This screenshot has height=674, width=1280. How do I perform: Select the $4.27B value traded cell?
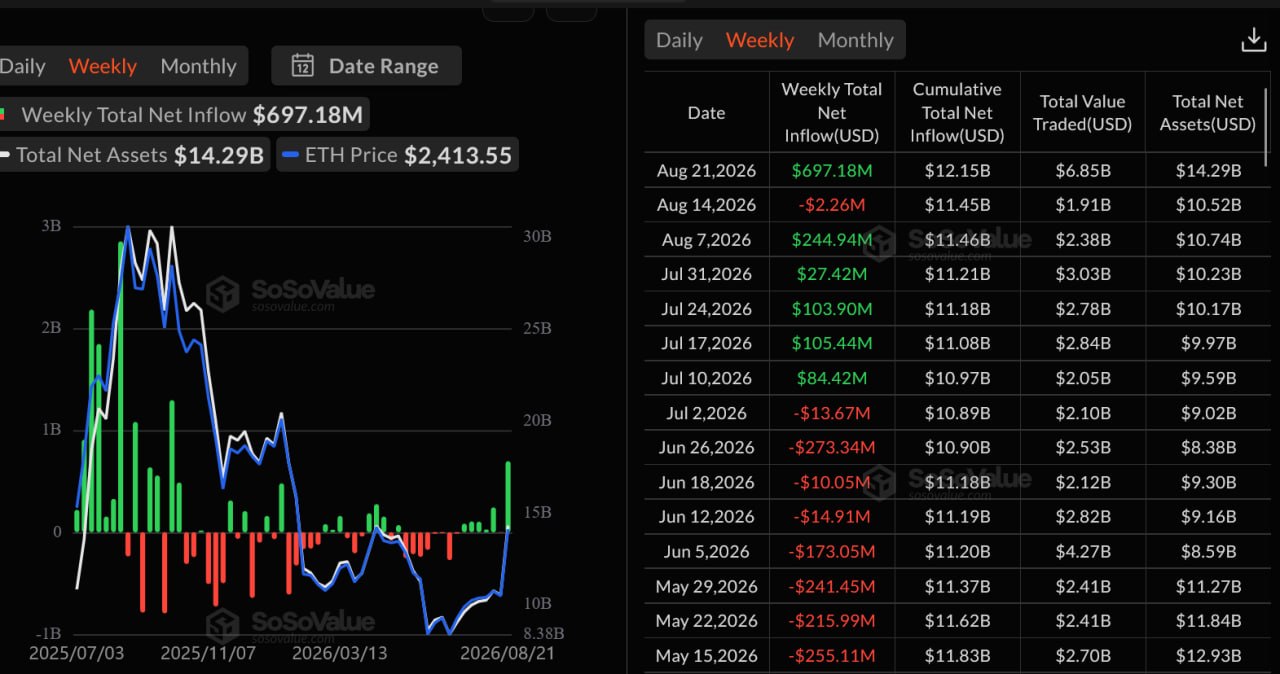pos(1082,551)
